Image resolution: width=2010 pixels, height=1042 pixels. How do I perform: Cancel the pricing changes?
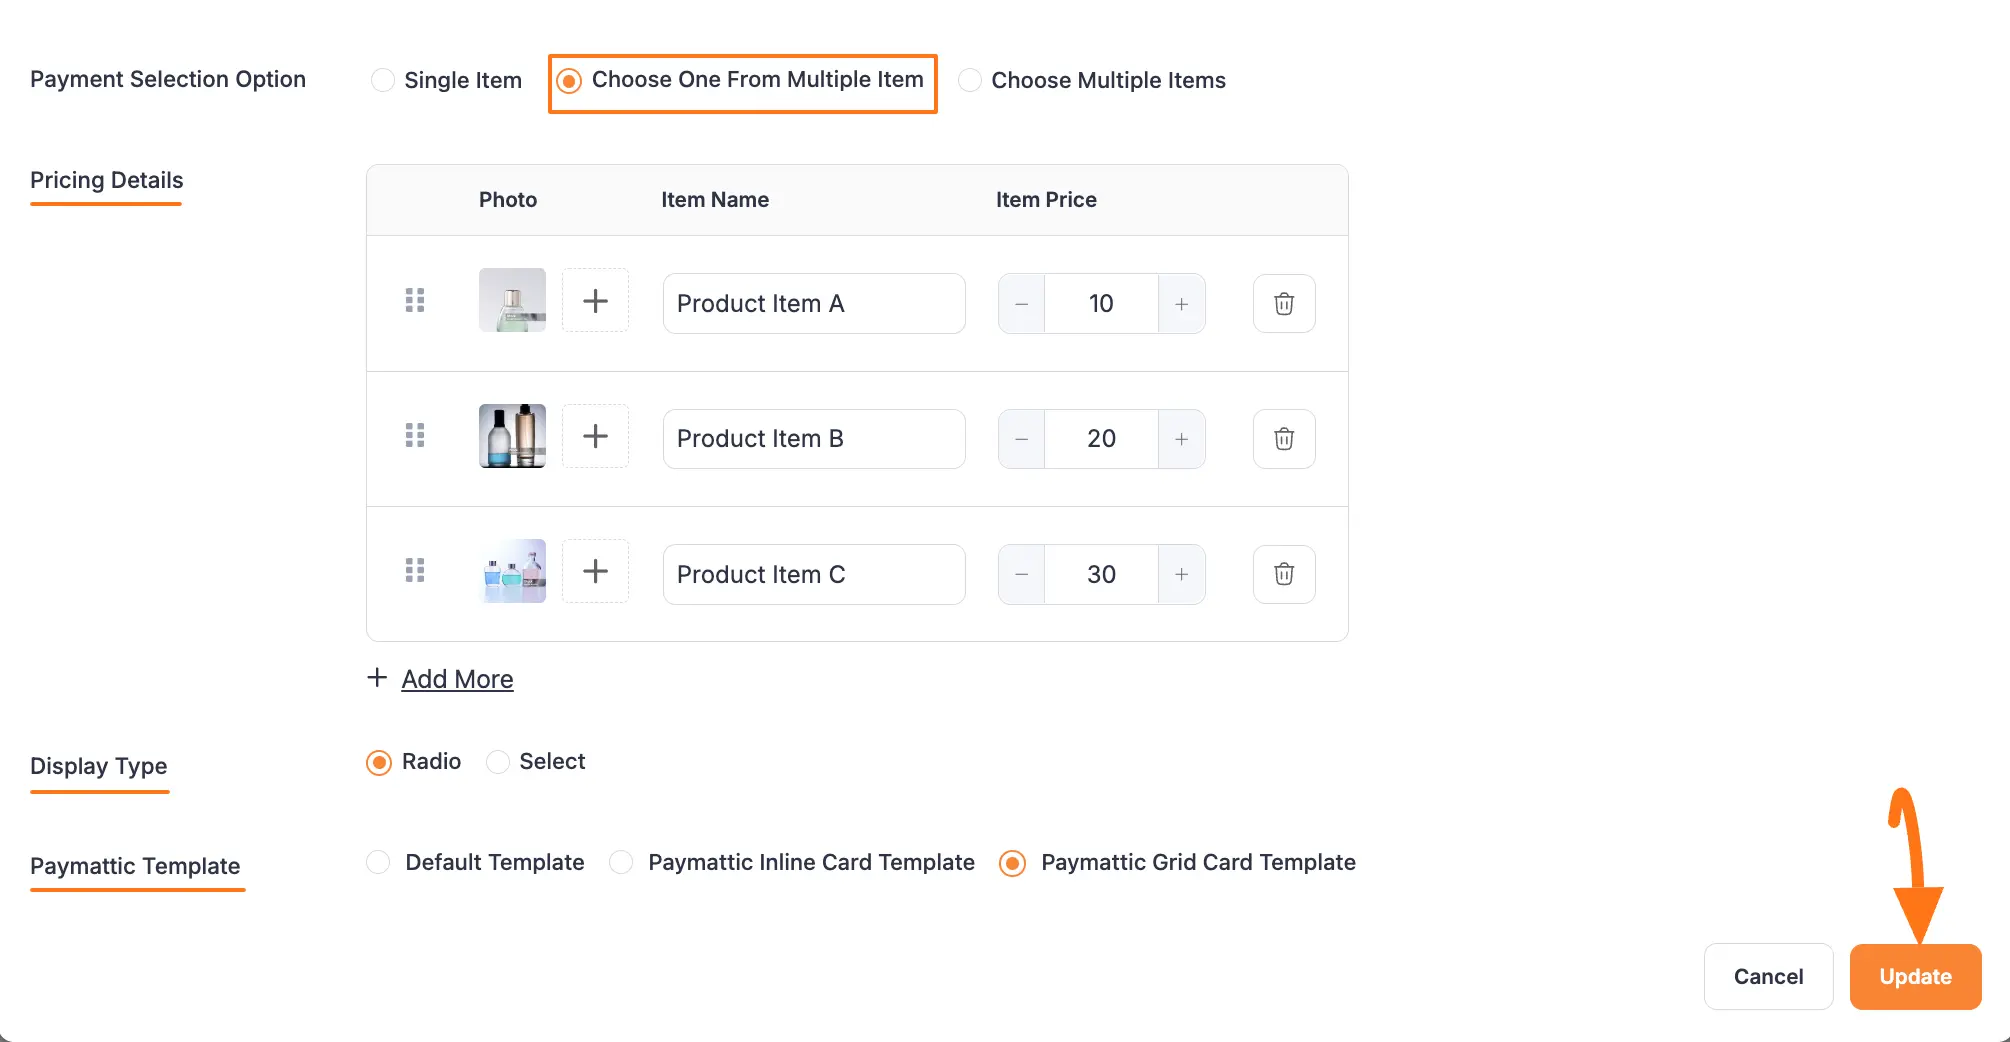click(x=1768, y=976)
